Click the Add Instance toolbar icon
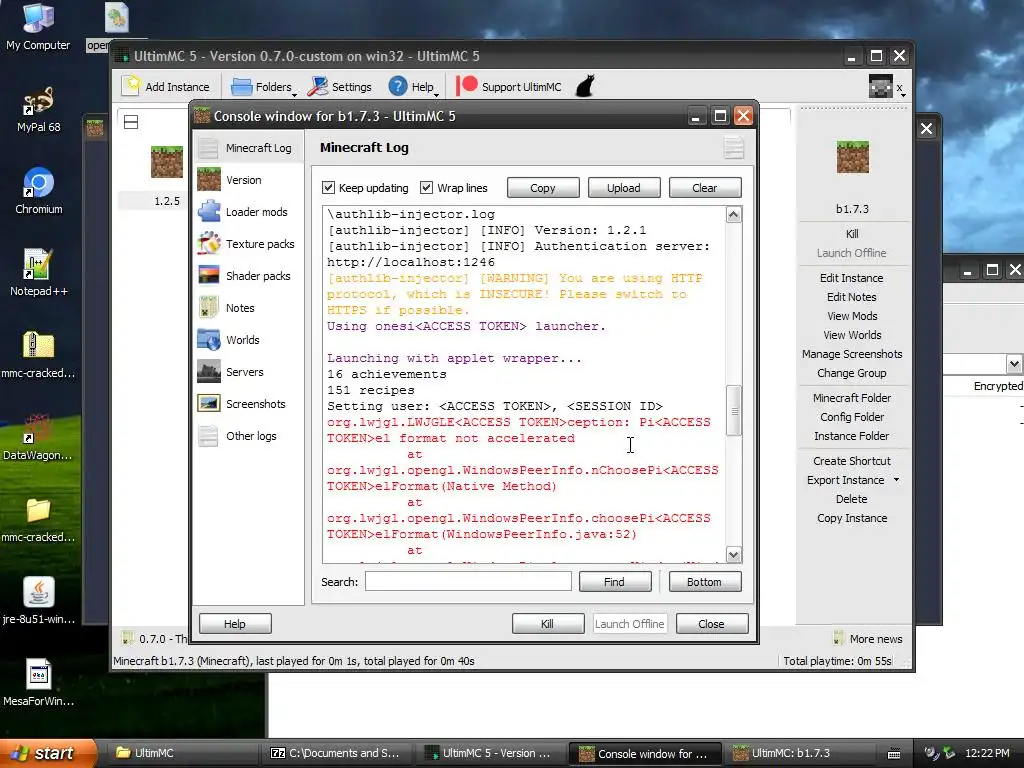Image resolution: width=1024 pixels, height=768 pixels. click(x=132, y=86)
